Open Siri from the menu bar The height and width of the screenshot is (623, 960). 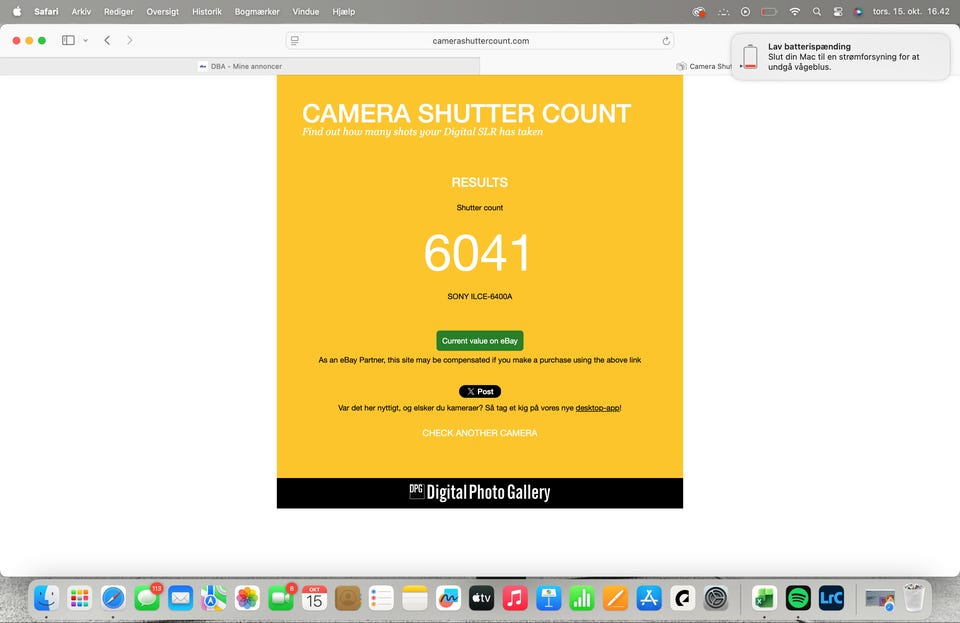[858, 12]
